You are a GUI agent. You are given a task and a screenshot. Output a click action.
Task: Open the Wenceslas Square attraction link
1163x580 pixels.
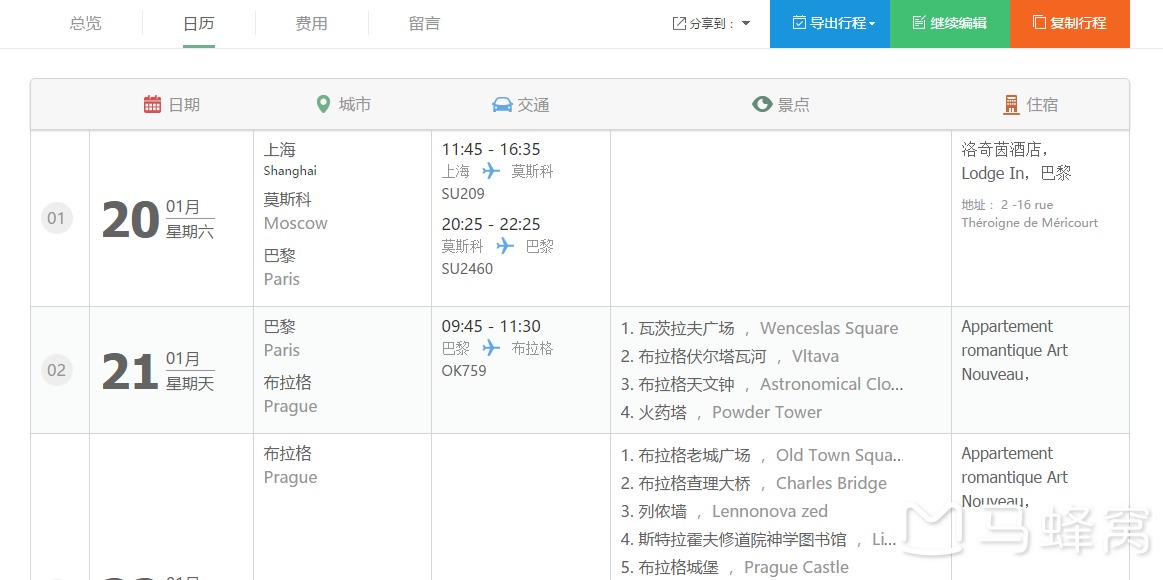pos(829,329)
